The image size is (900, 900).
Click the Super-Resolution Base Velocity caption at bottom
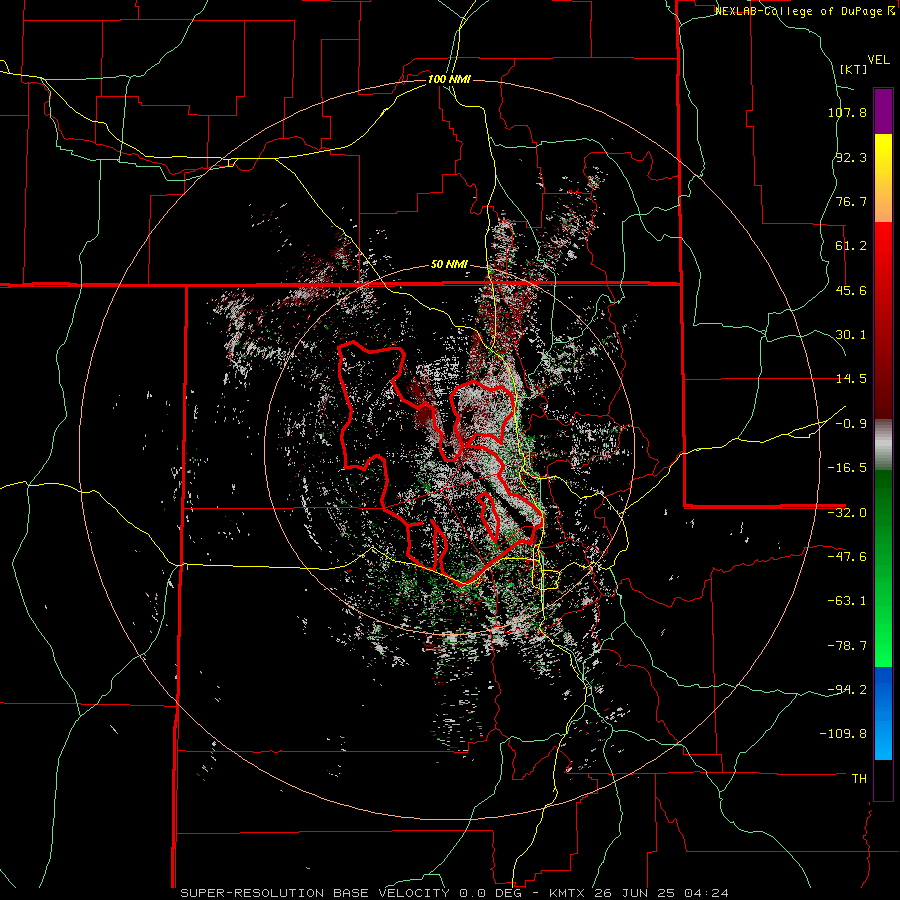[x=455, y=893]
